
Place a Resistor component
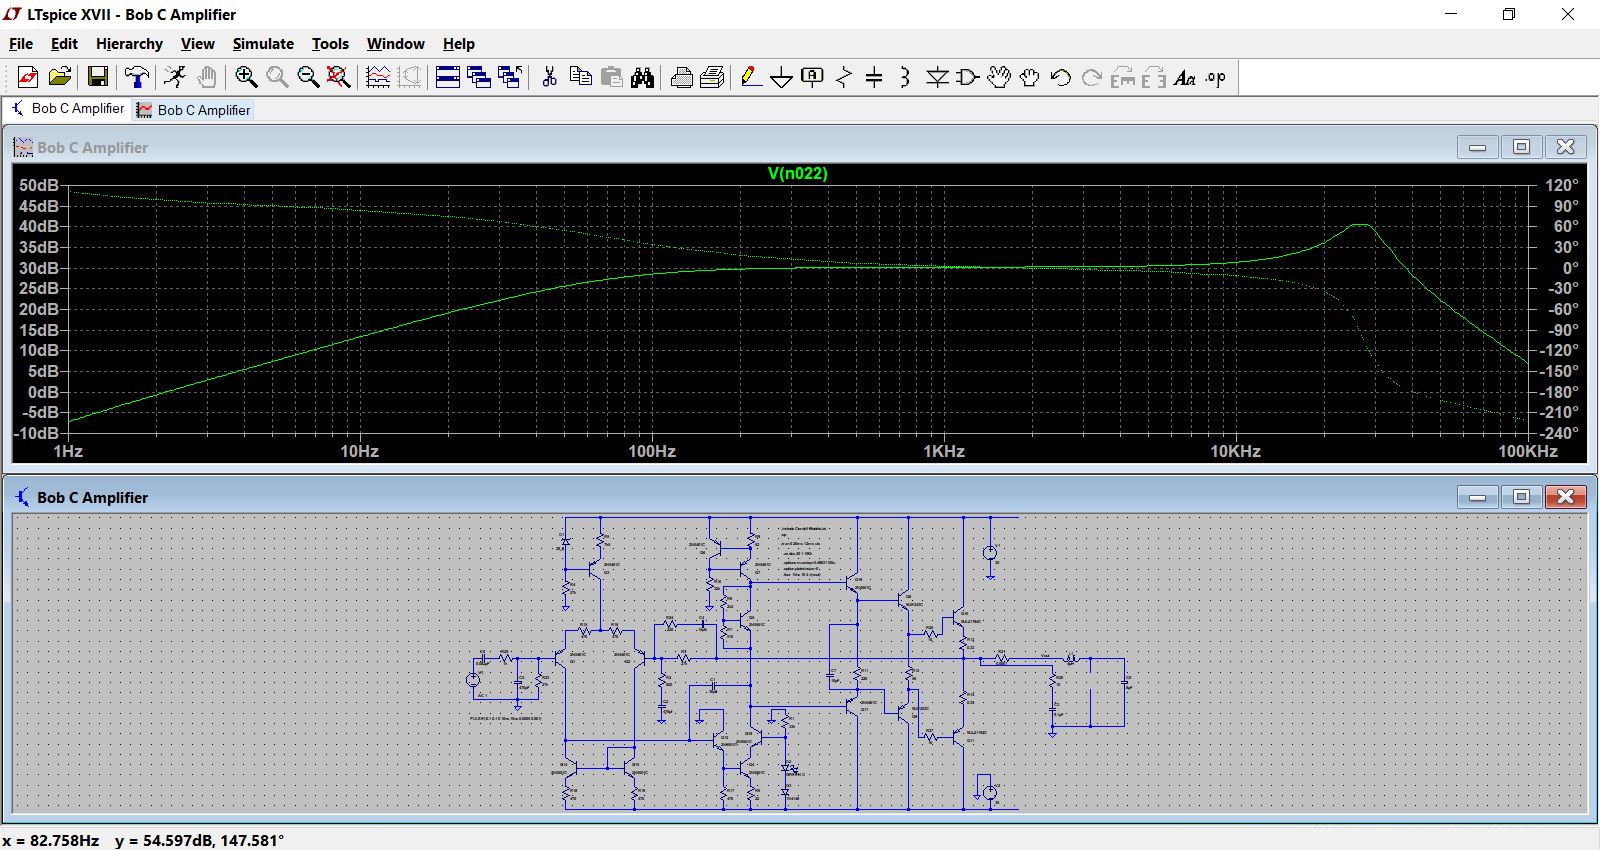click(x=844, y=77)
